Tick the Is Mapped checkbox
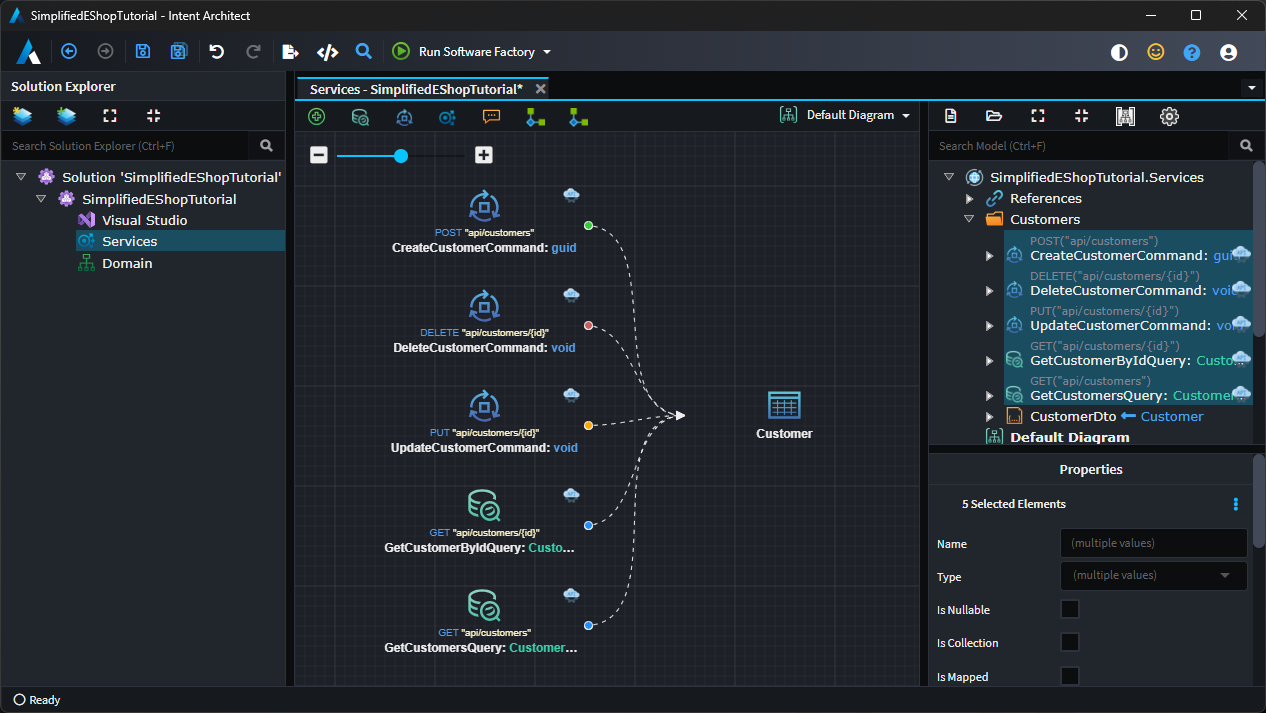This screenshot has height=713, width=1266. tap(1070, 676)
